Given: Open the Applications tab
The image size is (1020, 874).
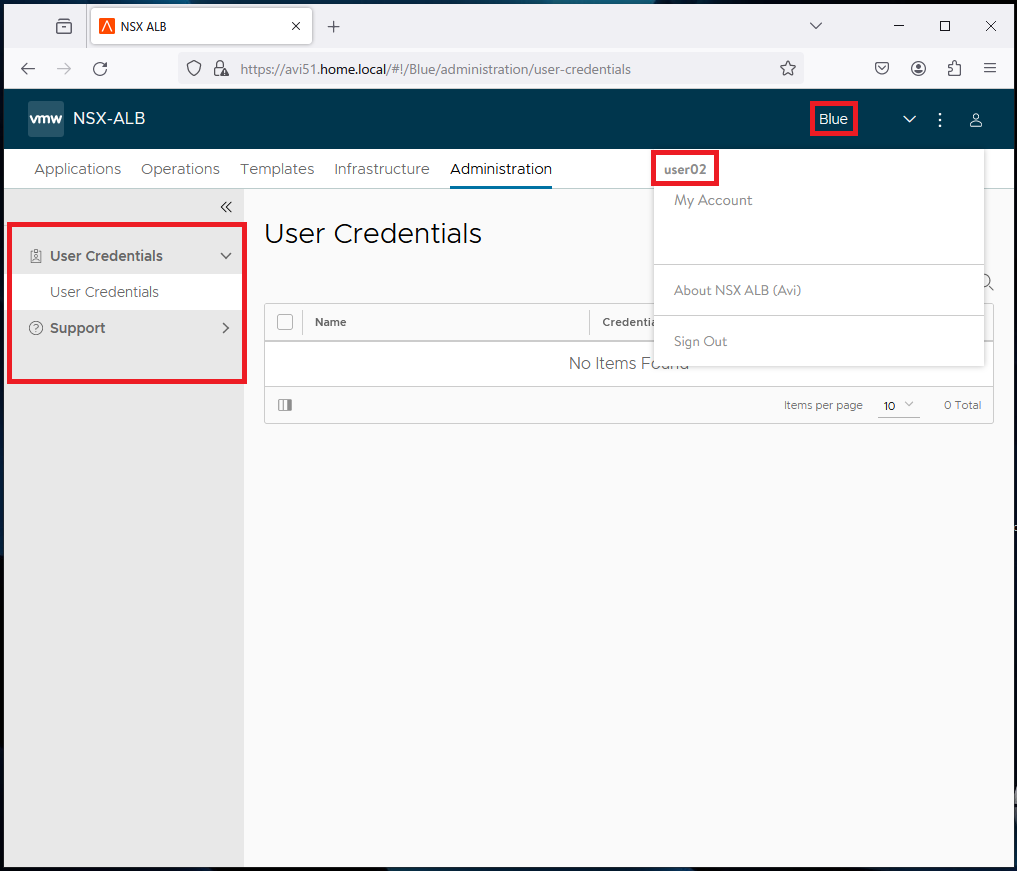Looking at the screenshot, I should coord(77,169).
